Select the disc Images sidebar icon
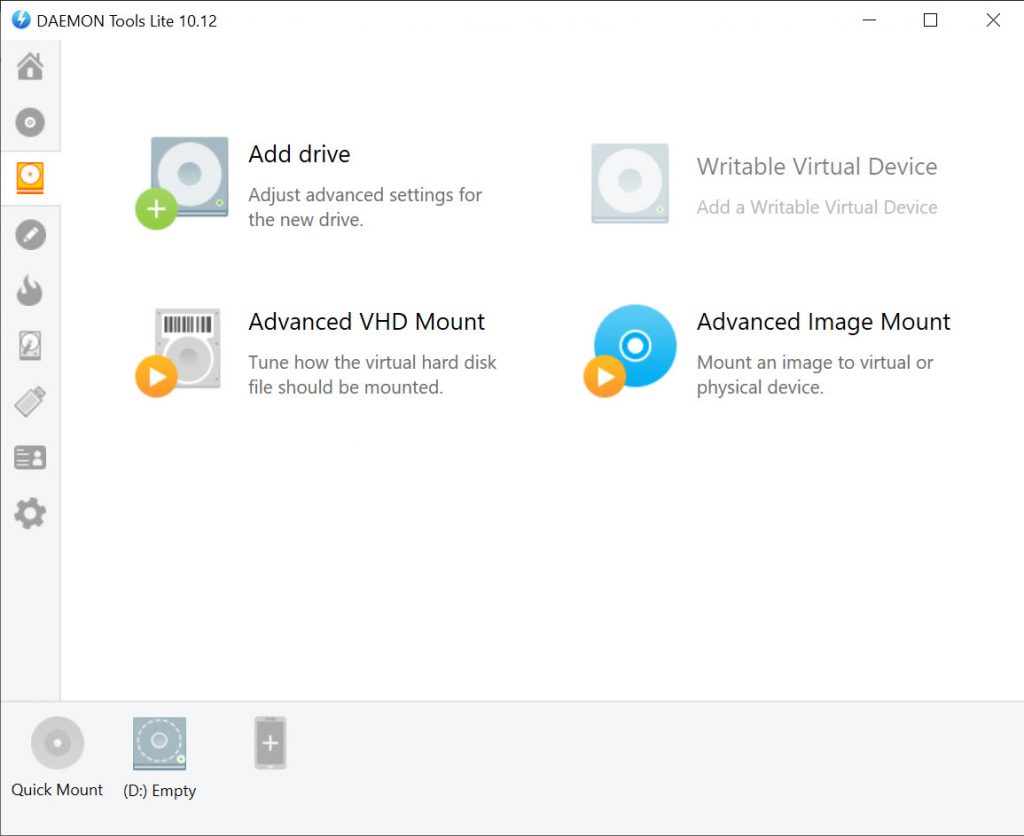The height and width of the screenshot is (836, 1024). coord(30,123)
